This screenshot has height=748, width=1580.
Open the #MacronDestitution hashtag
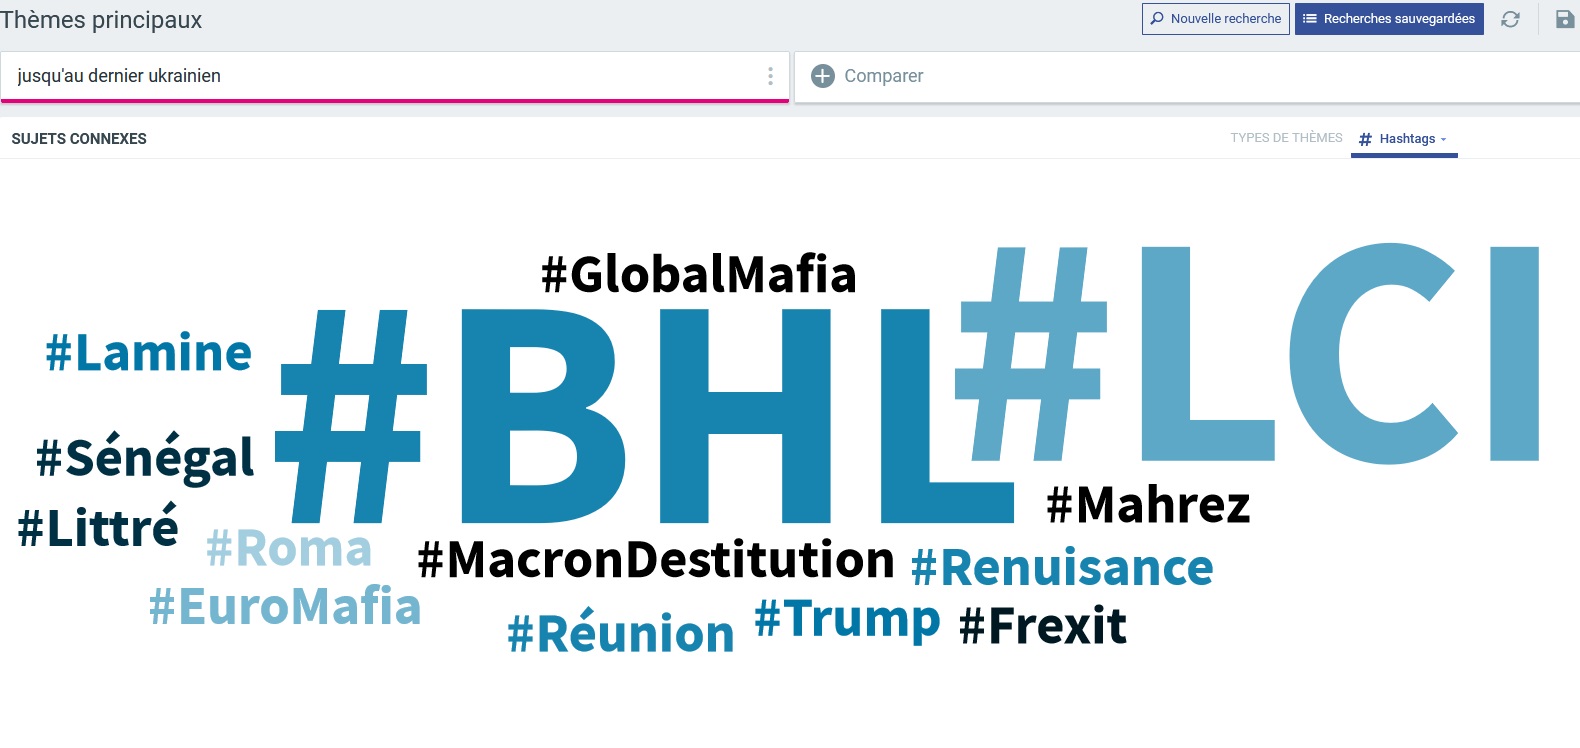(656, 560)
